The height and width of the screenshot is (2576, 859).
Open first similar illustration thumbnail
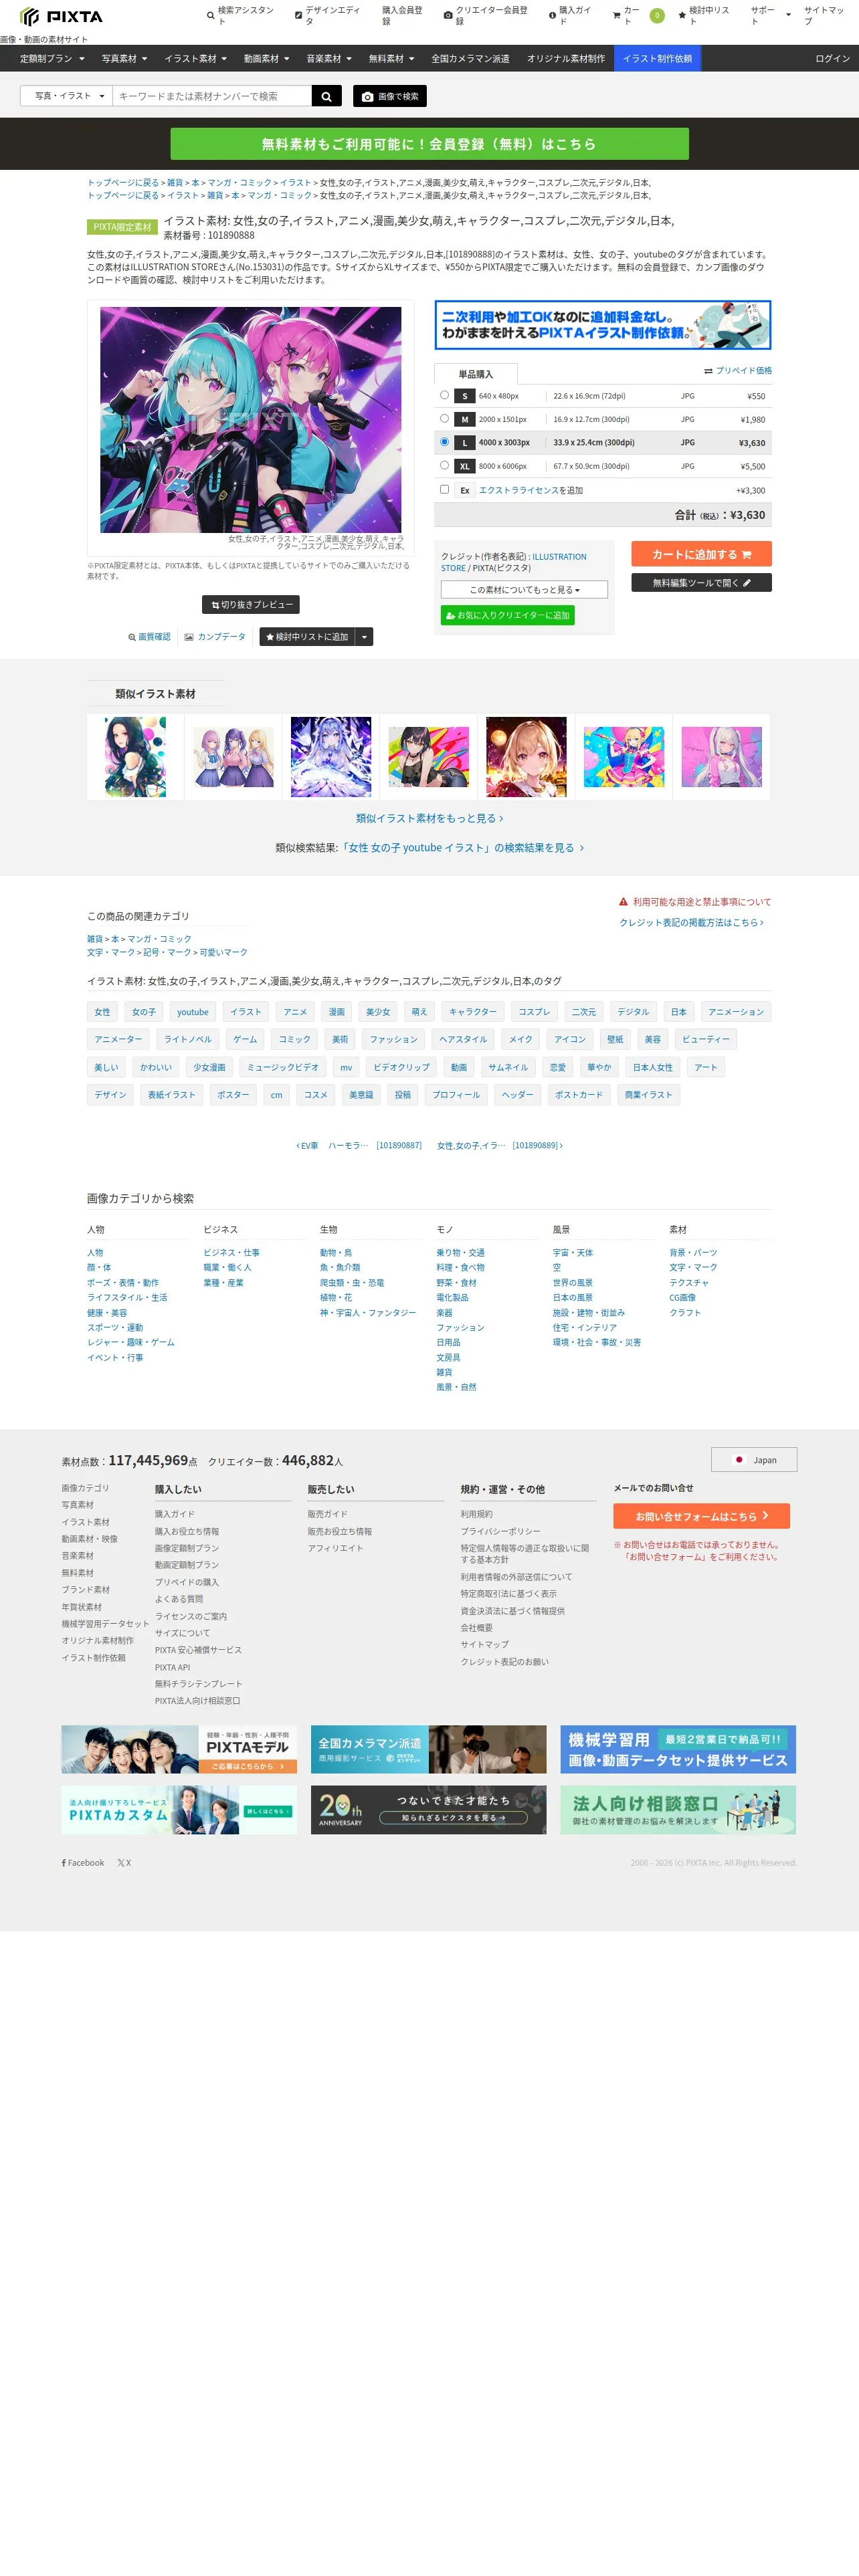pos(135,757)
